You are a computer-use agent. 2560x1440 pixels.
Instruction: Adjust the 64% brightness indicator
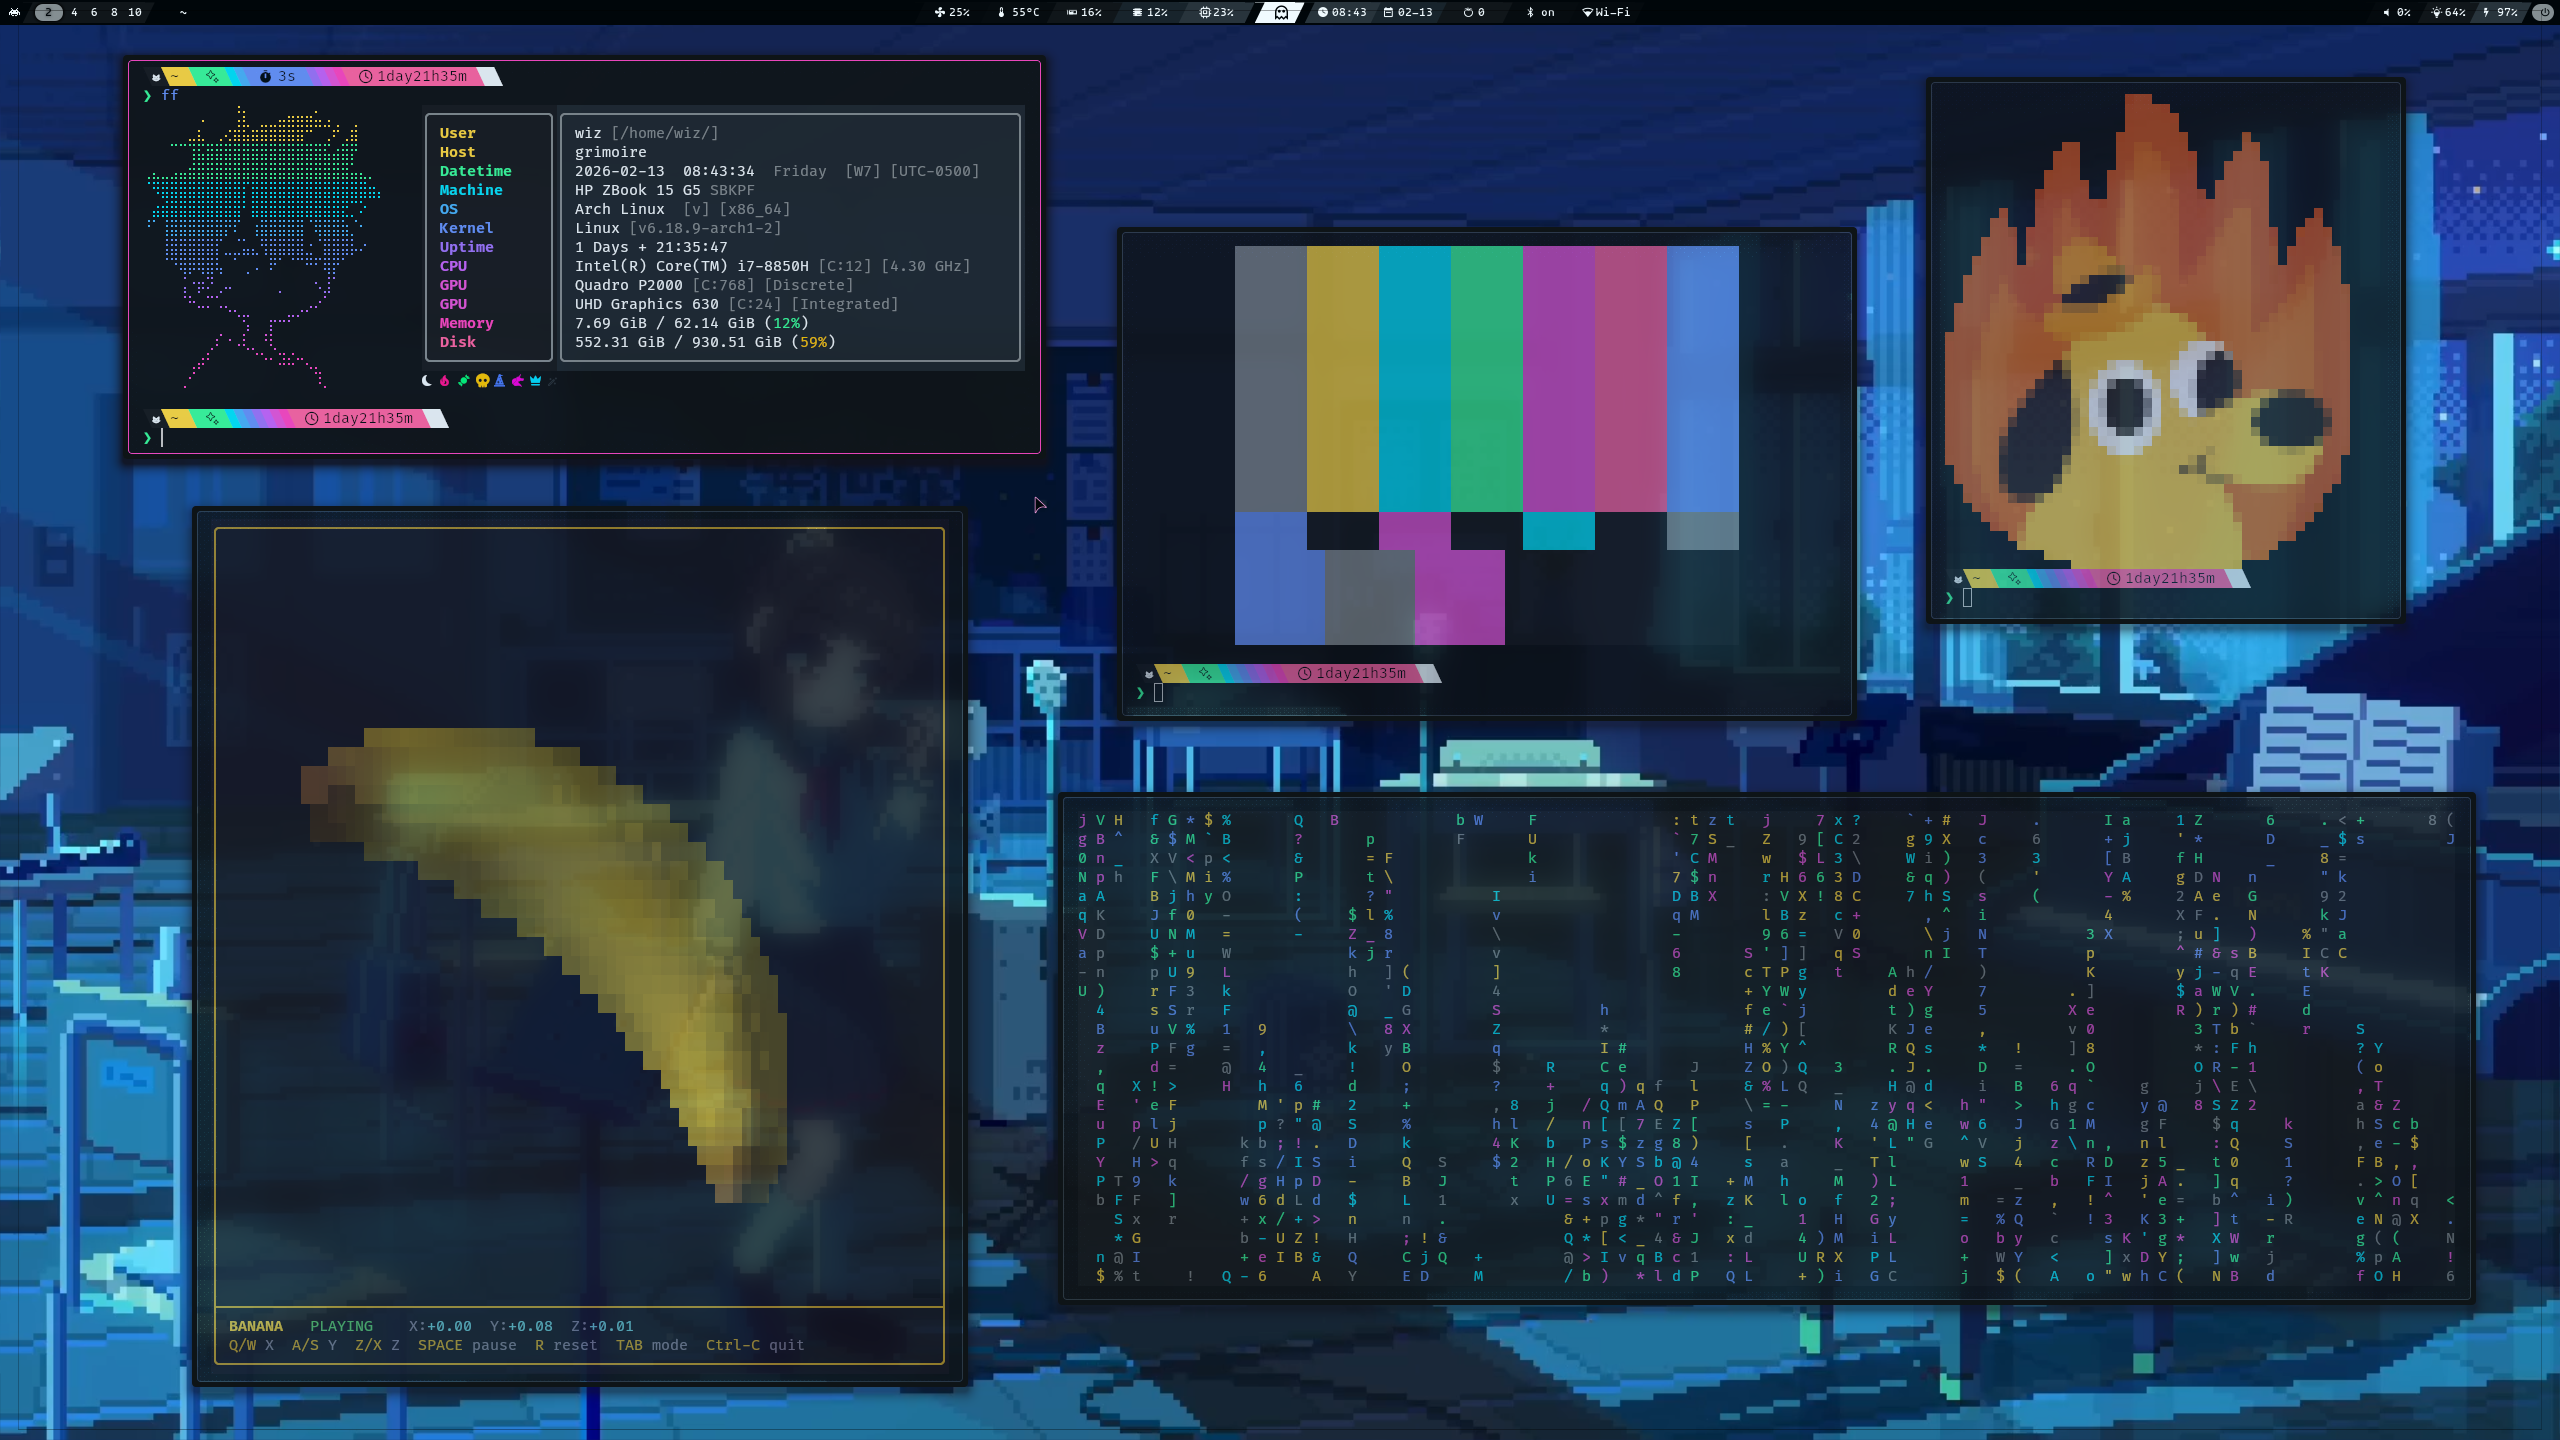pyautogui.click(x=2448, y=13)
